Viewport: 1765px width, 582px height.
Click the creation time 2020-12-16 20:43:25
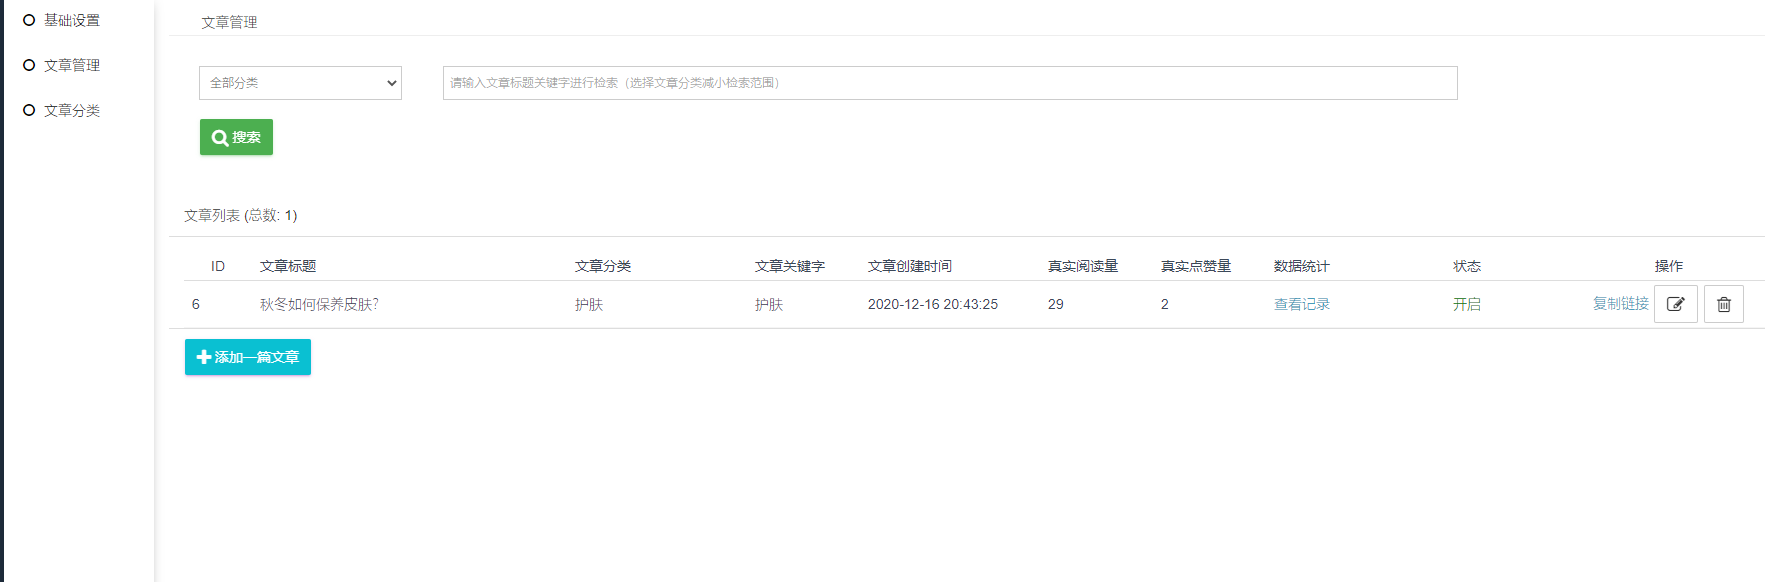click(x=932, y=304)
